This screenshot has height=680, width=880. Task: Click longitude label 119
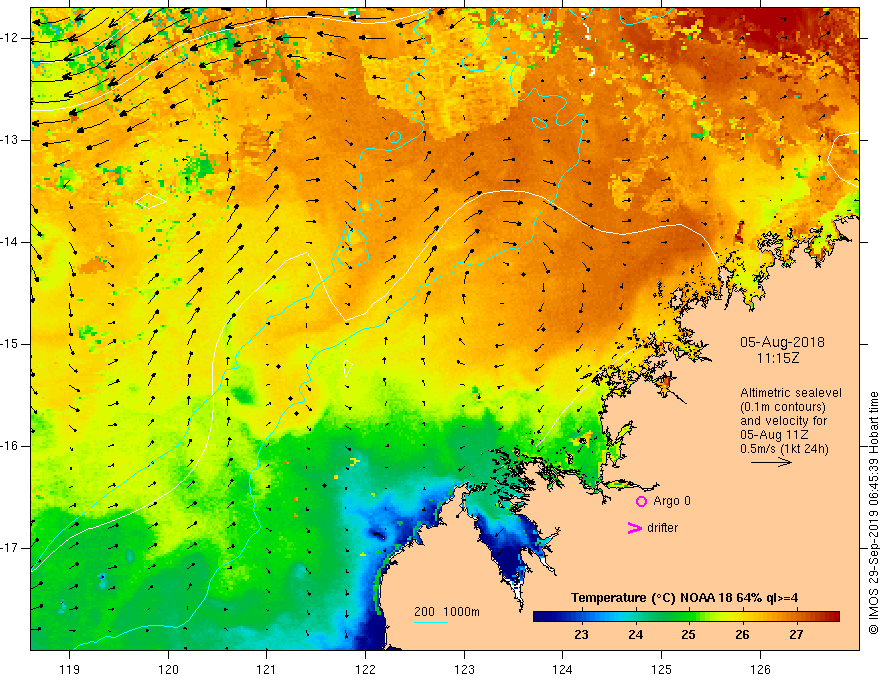pyautogui.click(x=70, y=669)
